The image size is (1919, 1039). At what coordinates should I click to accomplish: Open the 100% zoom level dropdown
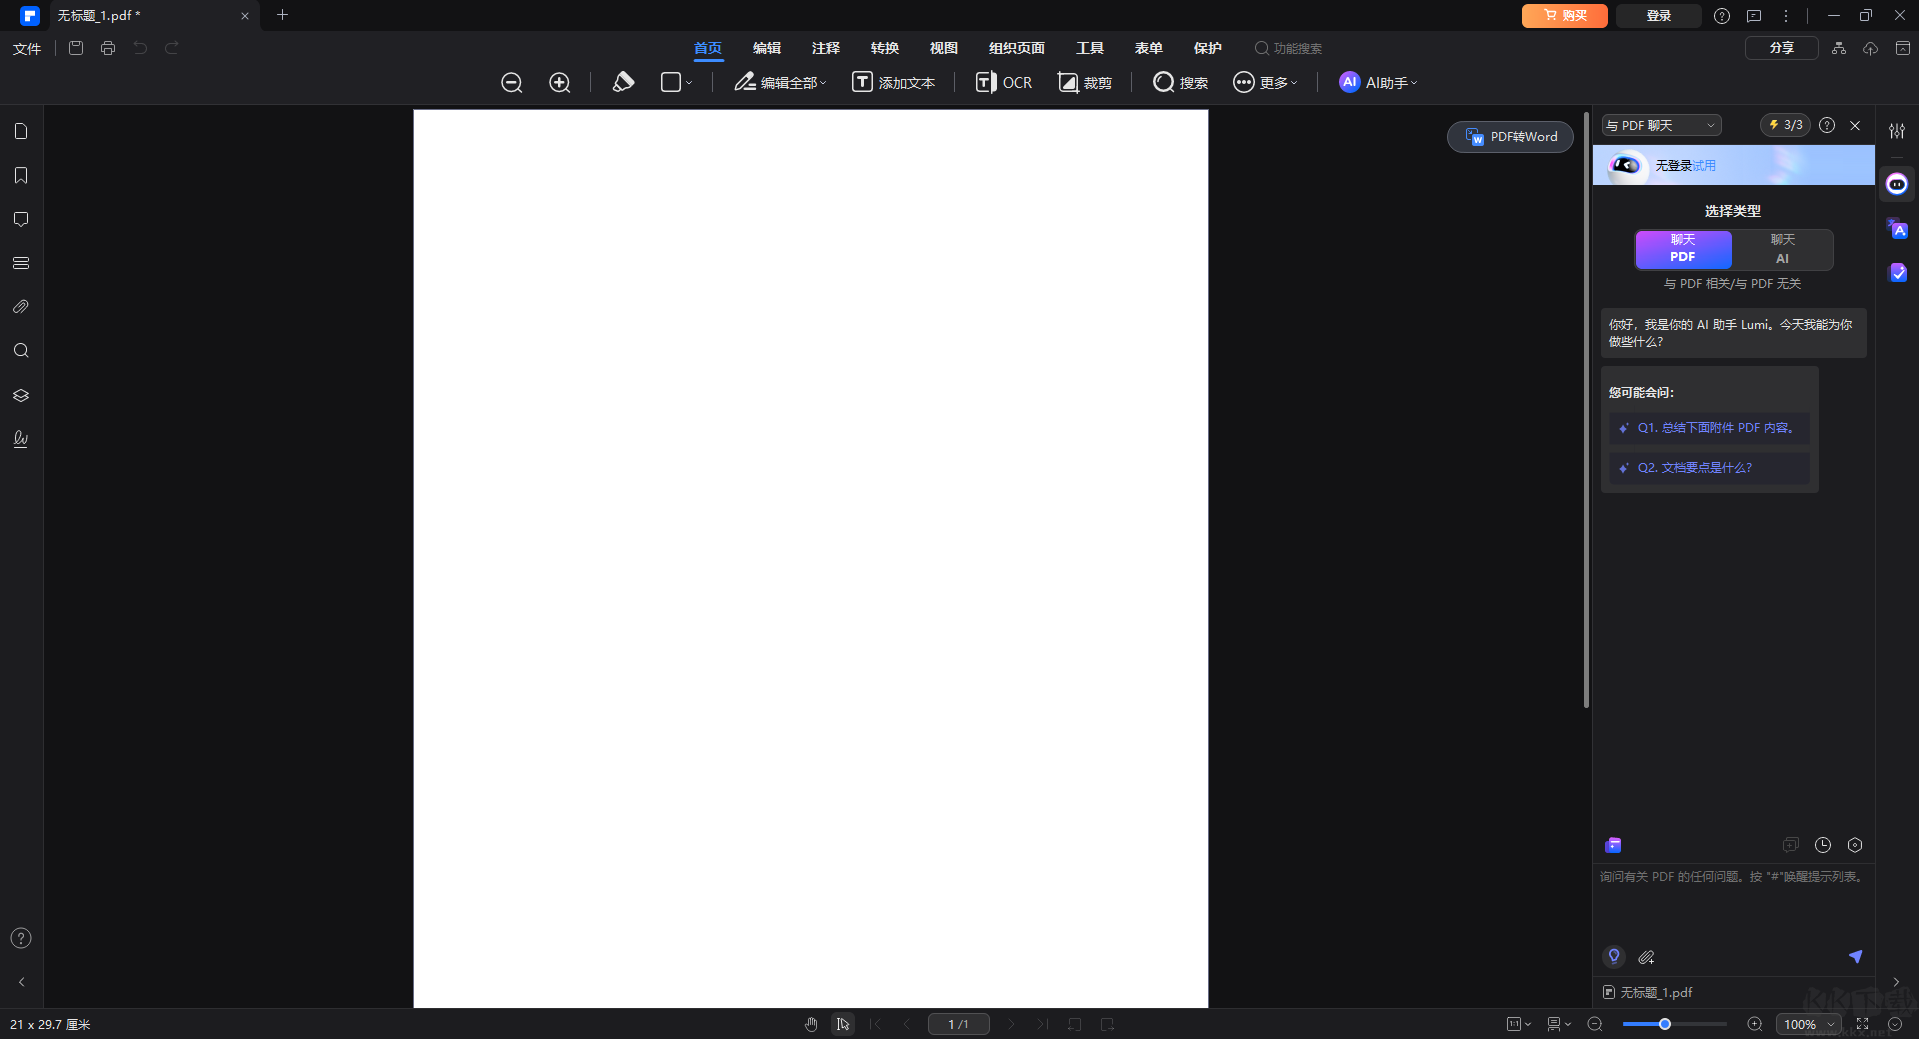tap(1809, 1024)
